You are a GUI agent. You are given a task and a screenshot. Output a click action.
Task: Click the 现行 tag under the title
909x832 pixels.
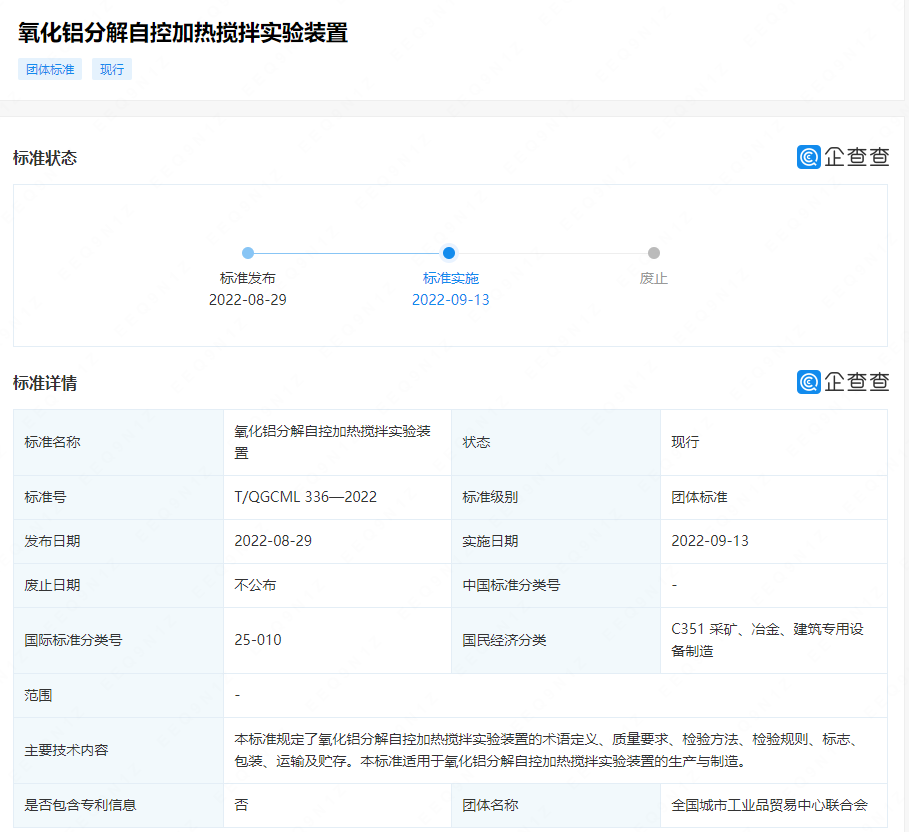[112, 69]
